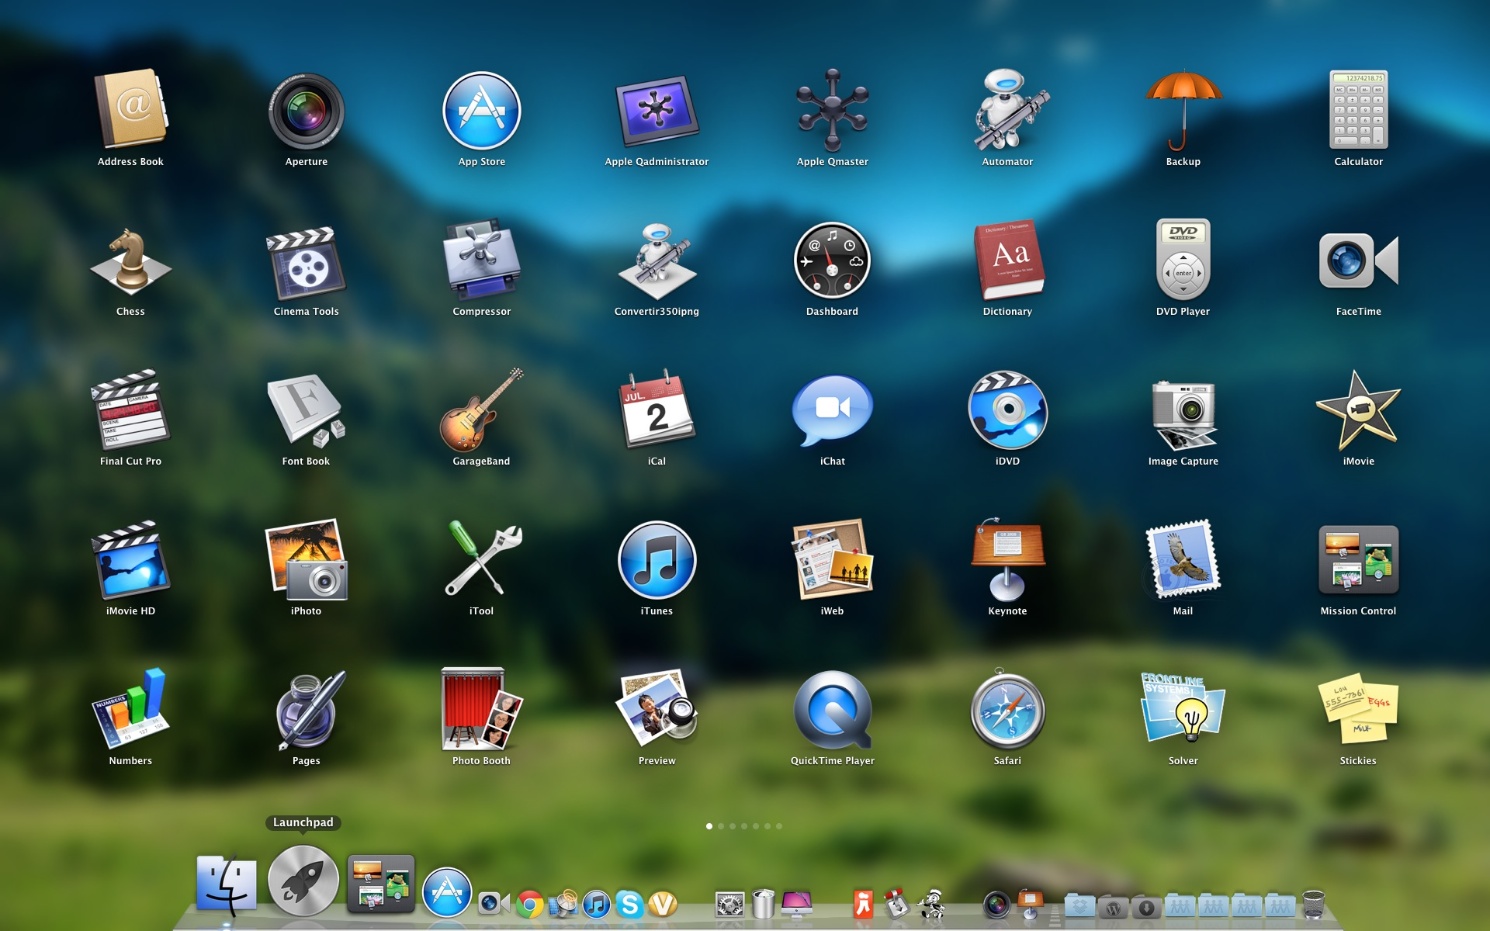The height and width of the screenshot is (931, 1490).
Task: Click the App Store Dock icon
Action: [x=447, y=892]
